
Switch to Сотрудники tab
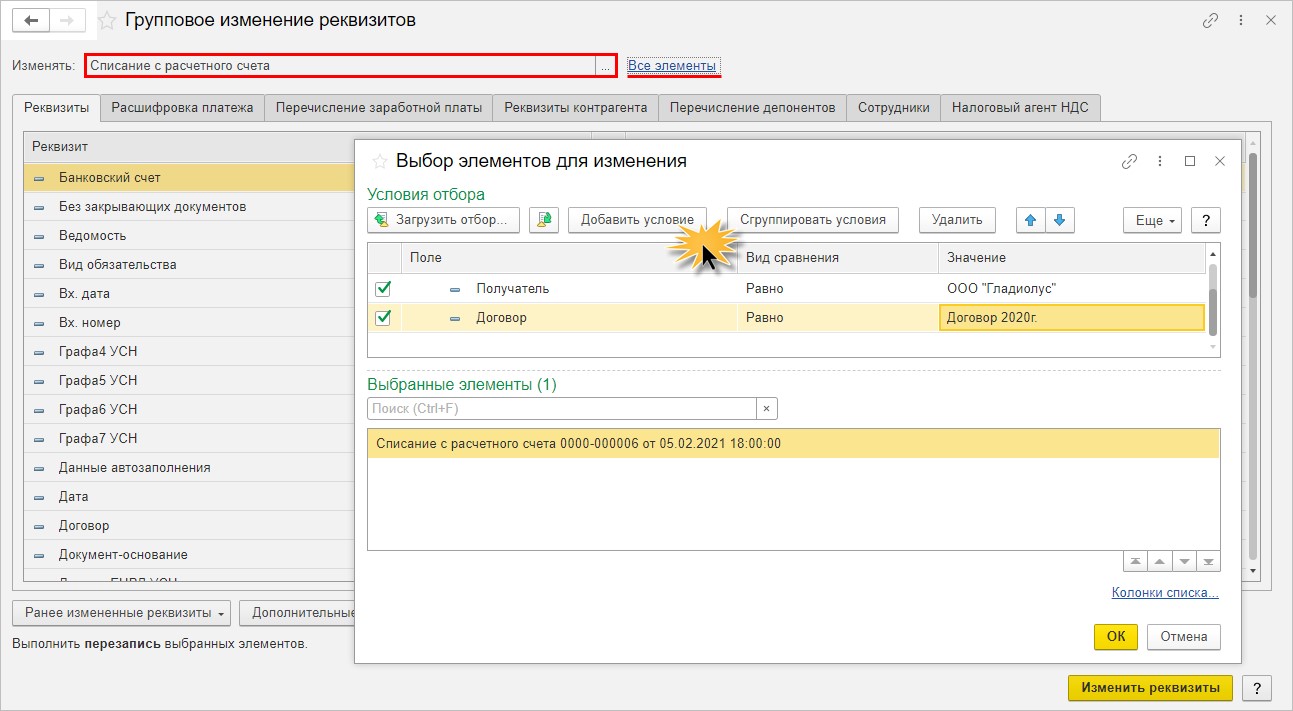tap(893, 107)
